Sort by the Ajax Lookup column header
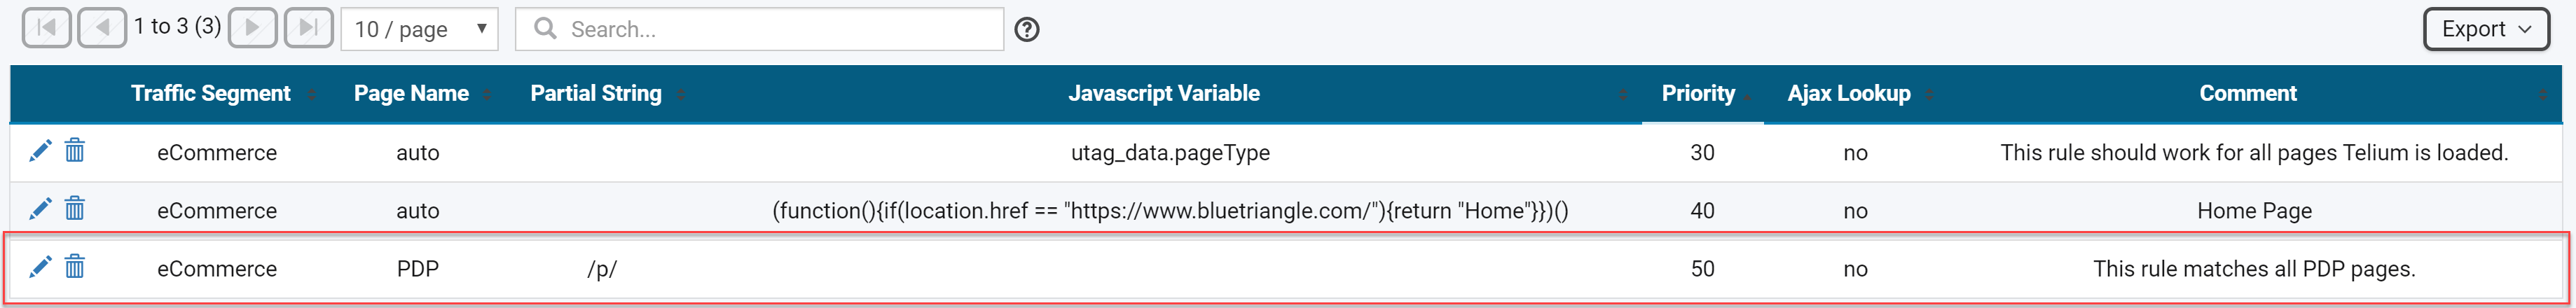 click(1849, 94)
